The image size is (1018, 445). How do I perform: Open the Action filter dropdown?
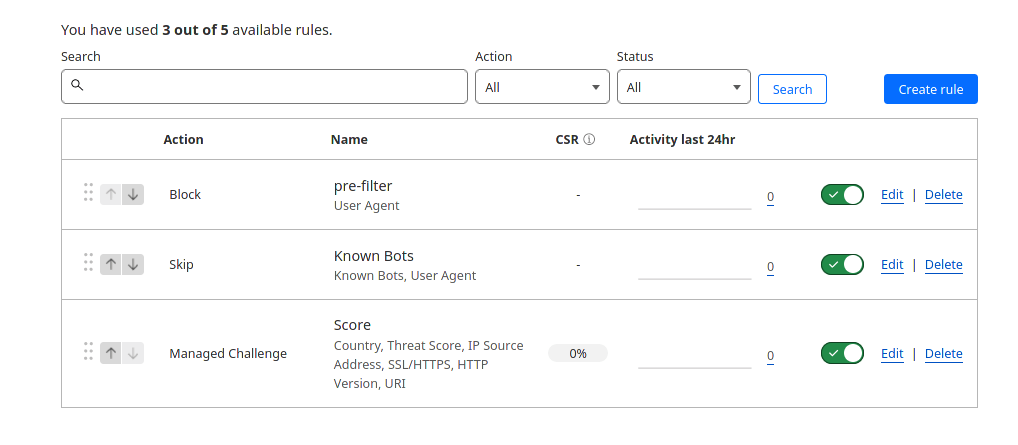click(x=542, y=87)
